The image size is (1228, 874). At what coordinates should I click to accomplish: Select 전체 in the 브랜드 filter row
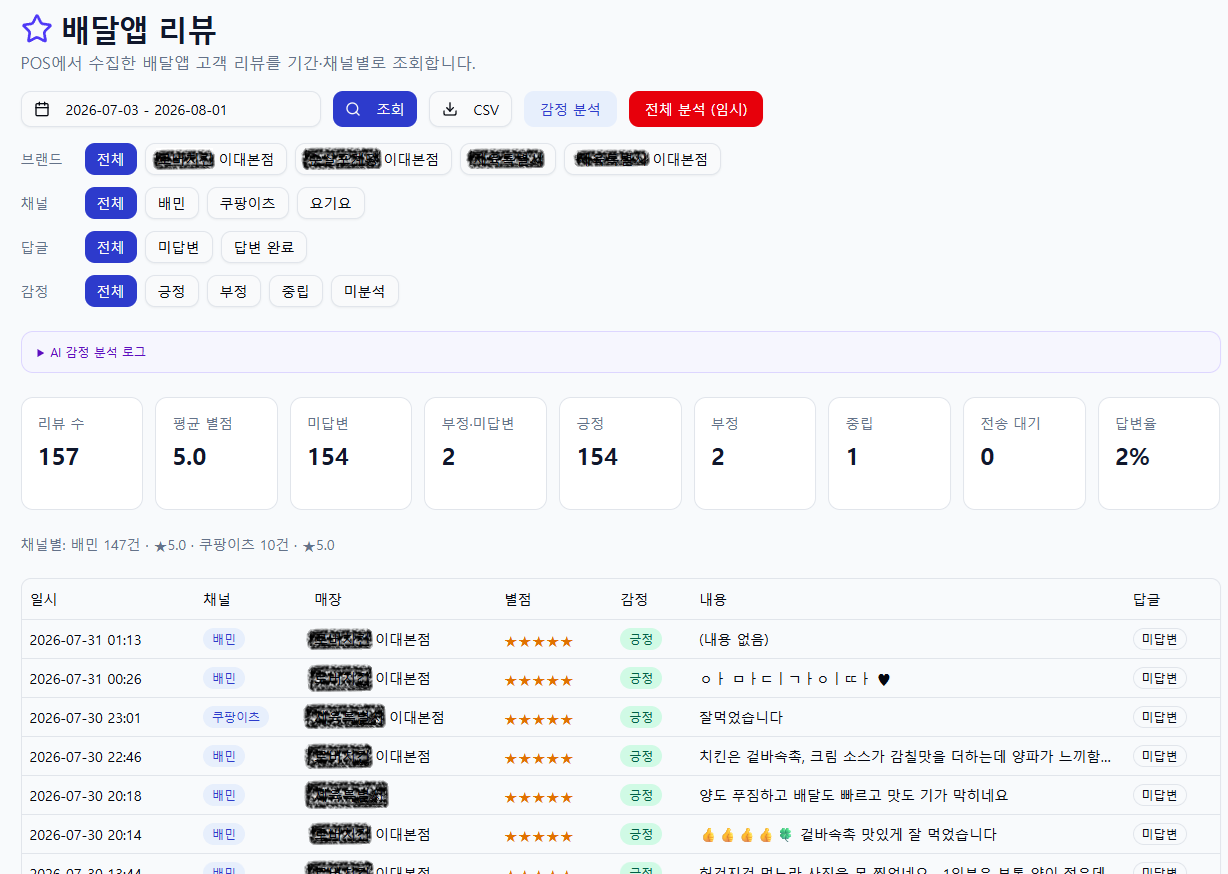111,159
